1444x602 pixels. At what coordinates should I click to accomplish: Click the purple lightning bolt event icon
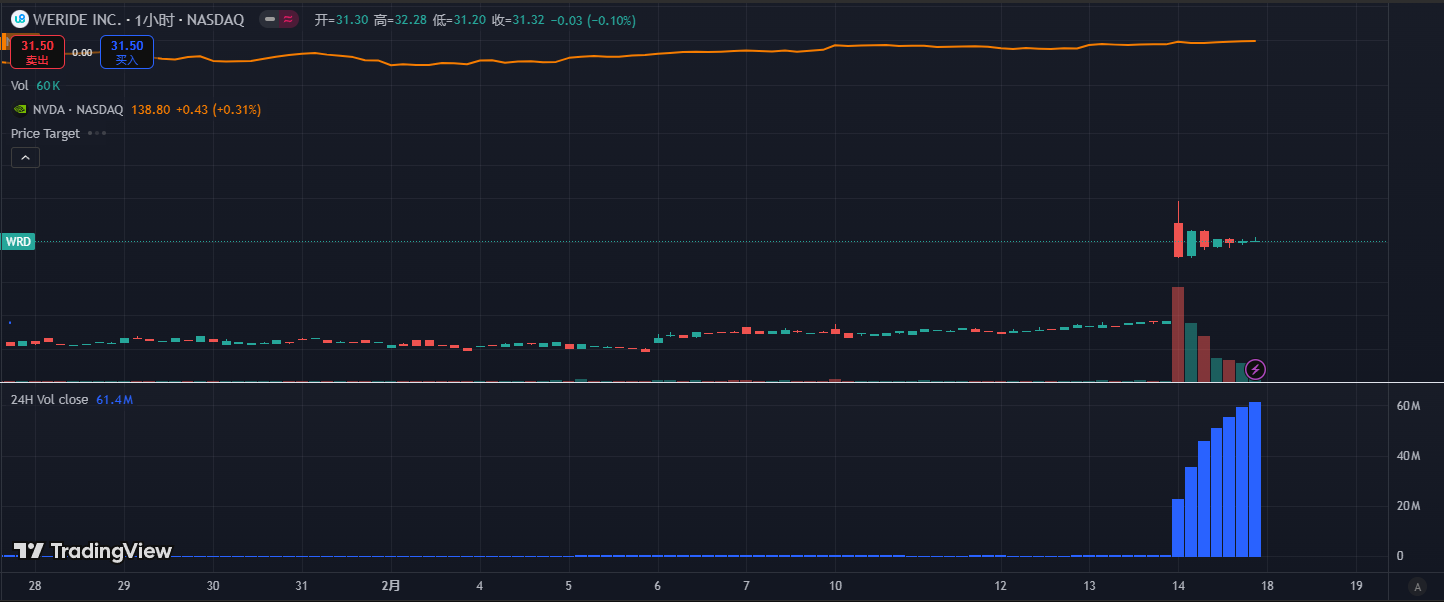pyautogui.click(x=1256, y=370)
